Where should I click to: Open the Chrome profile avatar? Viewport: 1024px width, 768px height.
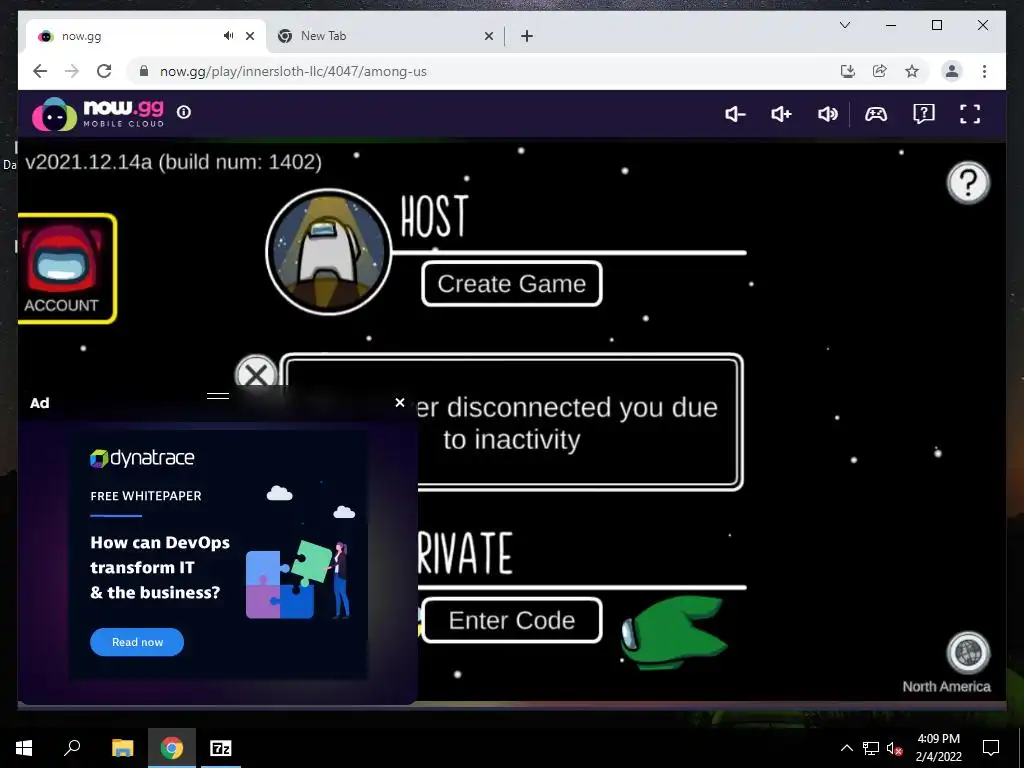(x=952, y=71)
